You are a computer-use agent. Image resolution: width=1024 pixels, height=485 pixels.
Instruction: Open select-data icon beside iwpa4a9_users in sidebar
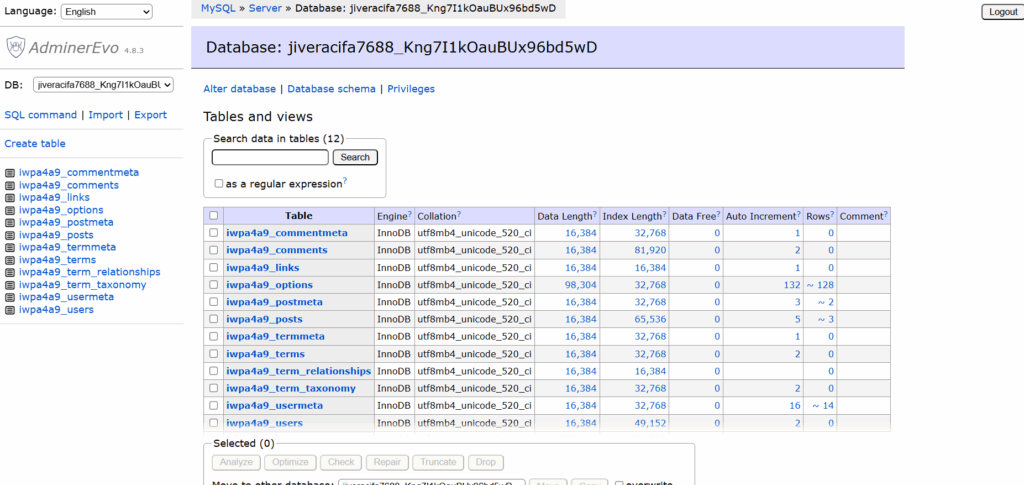pyautogui.click(x=10, y=309)
